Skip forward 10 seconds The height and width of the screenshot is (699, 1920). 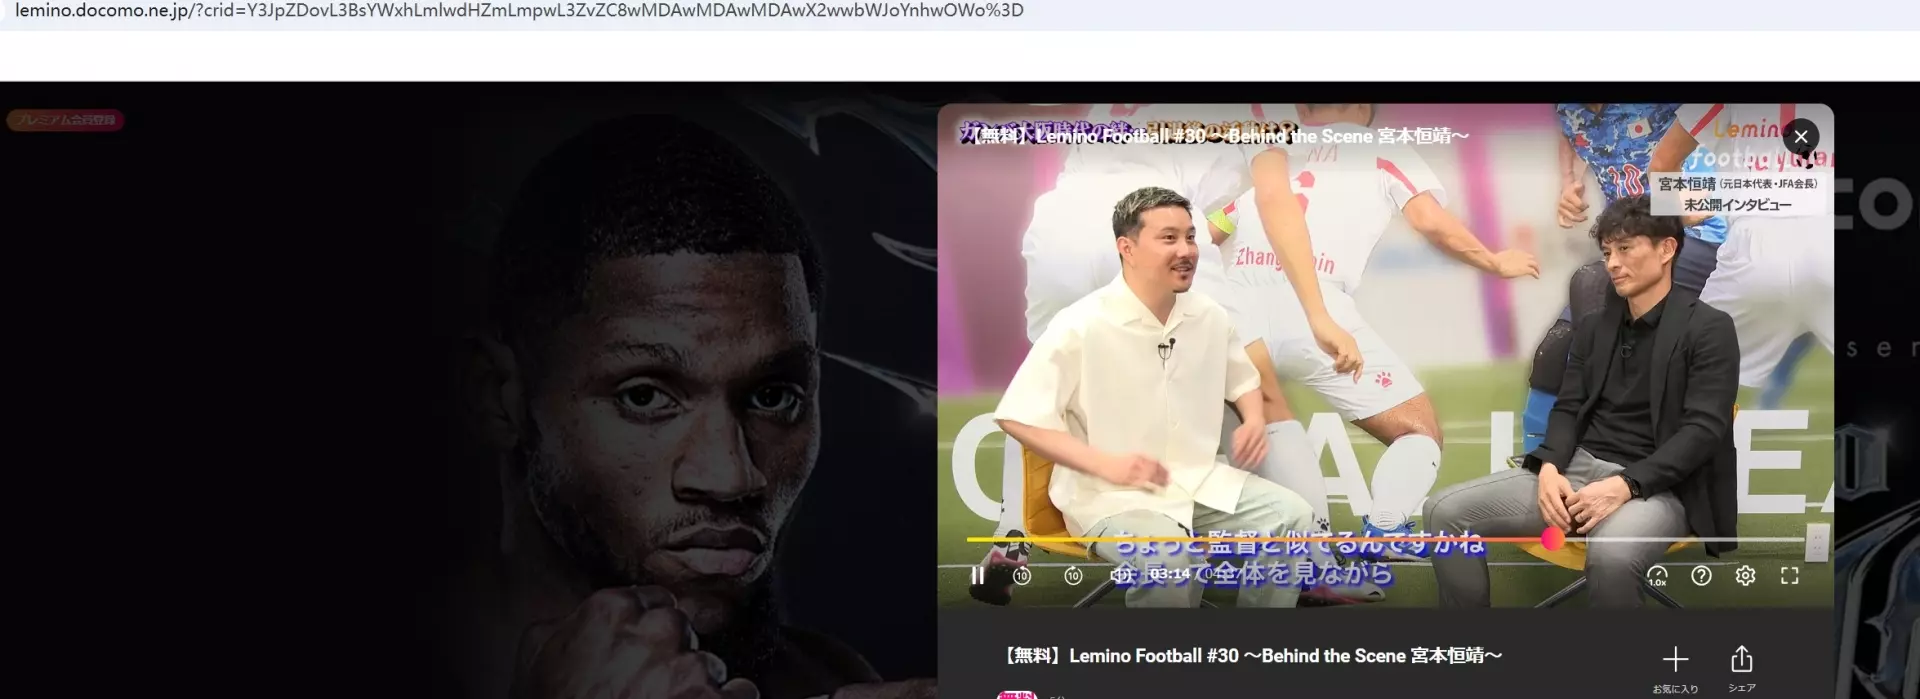pyautogui.click(x=1073, y=576)
